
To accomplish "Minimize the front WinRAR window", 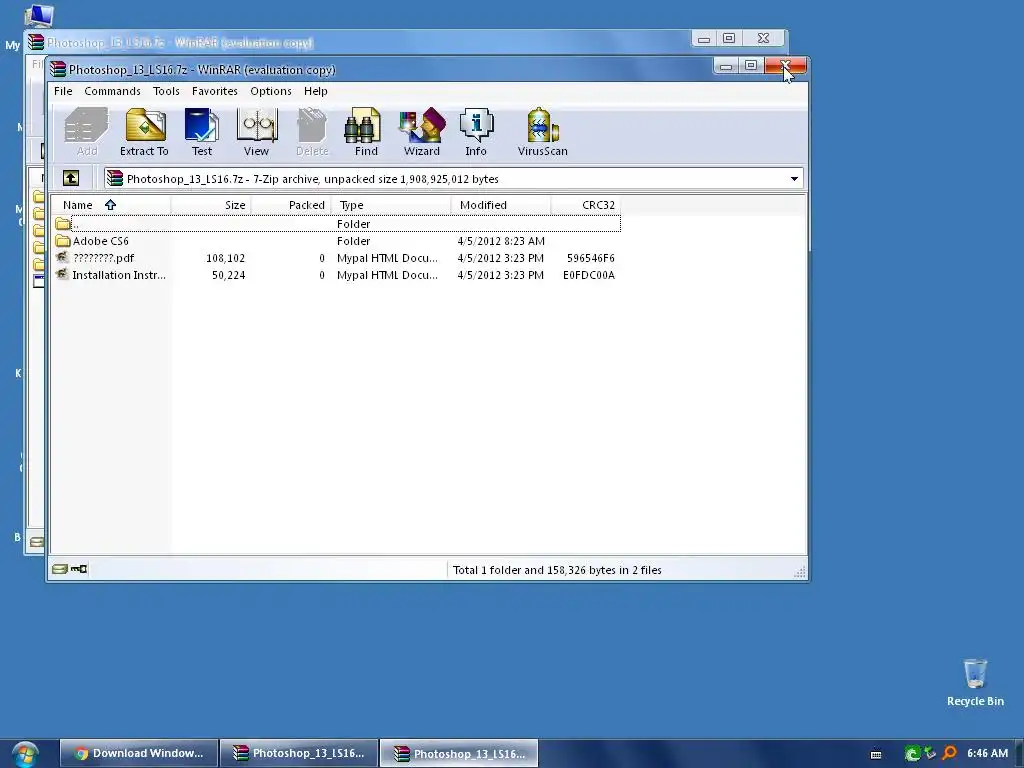I will (725, 66).
